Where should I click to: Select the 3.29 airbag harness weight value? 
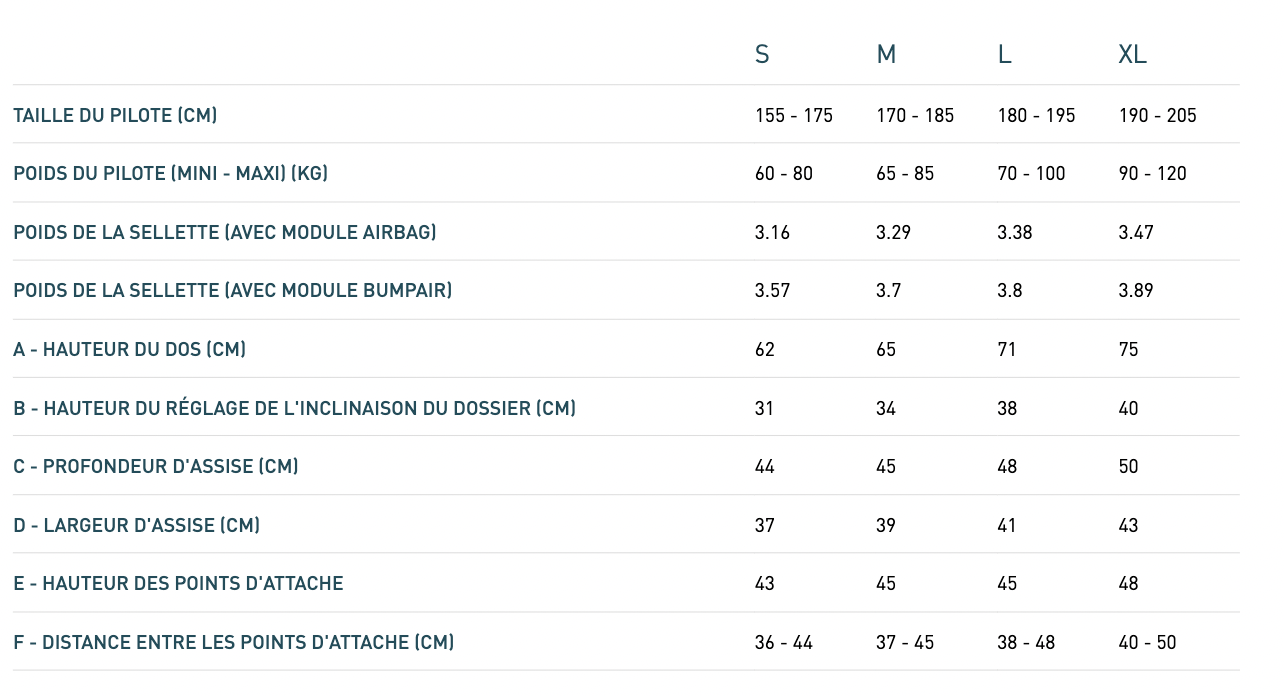[x=893, y=233]
